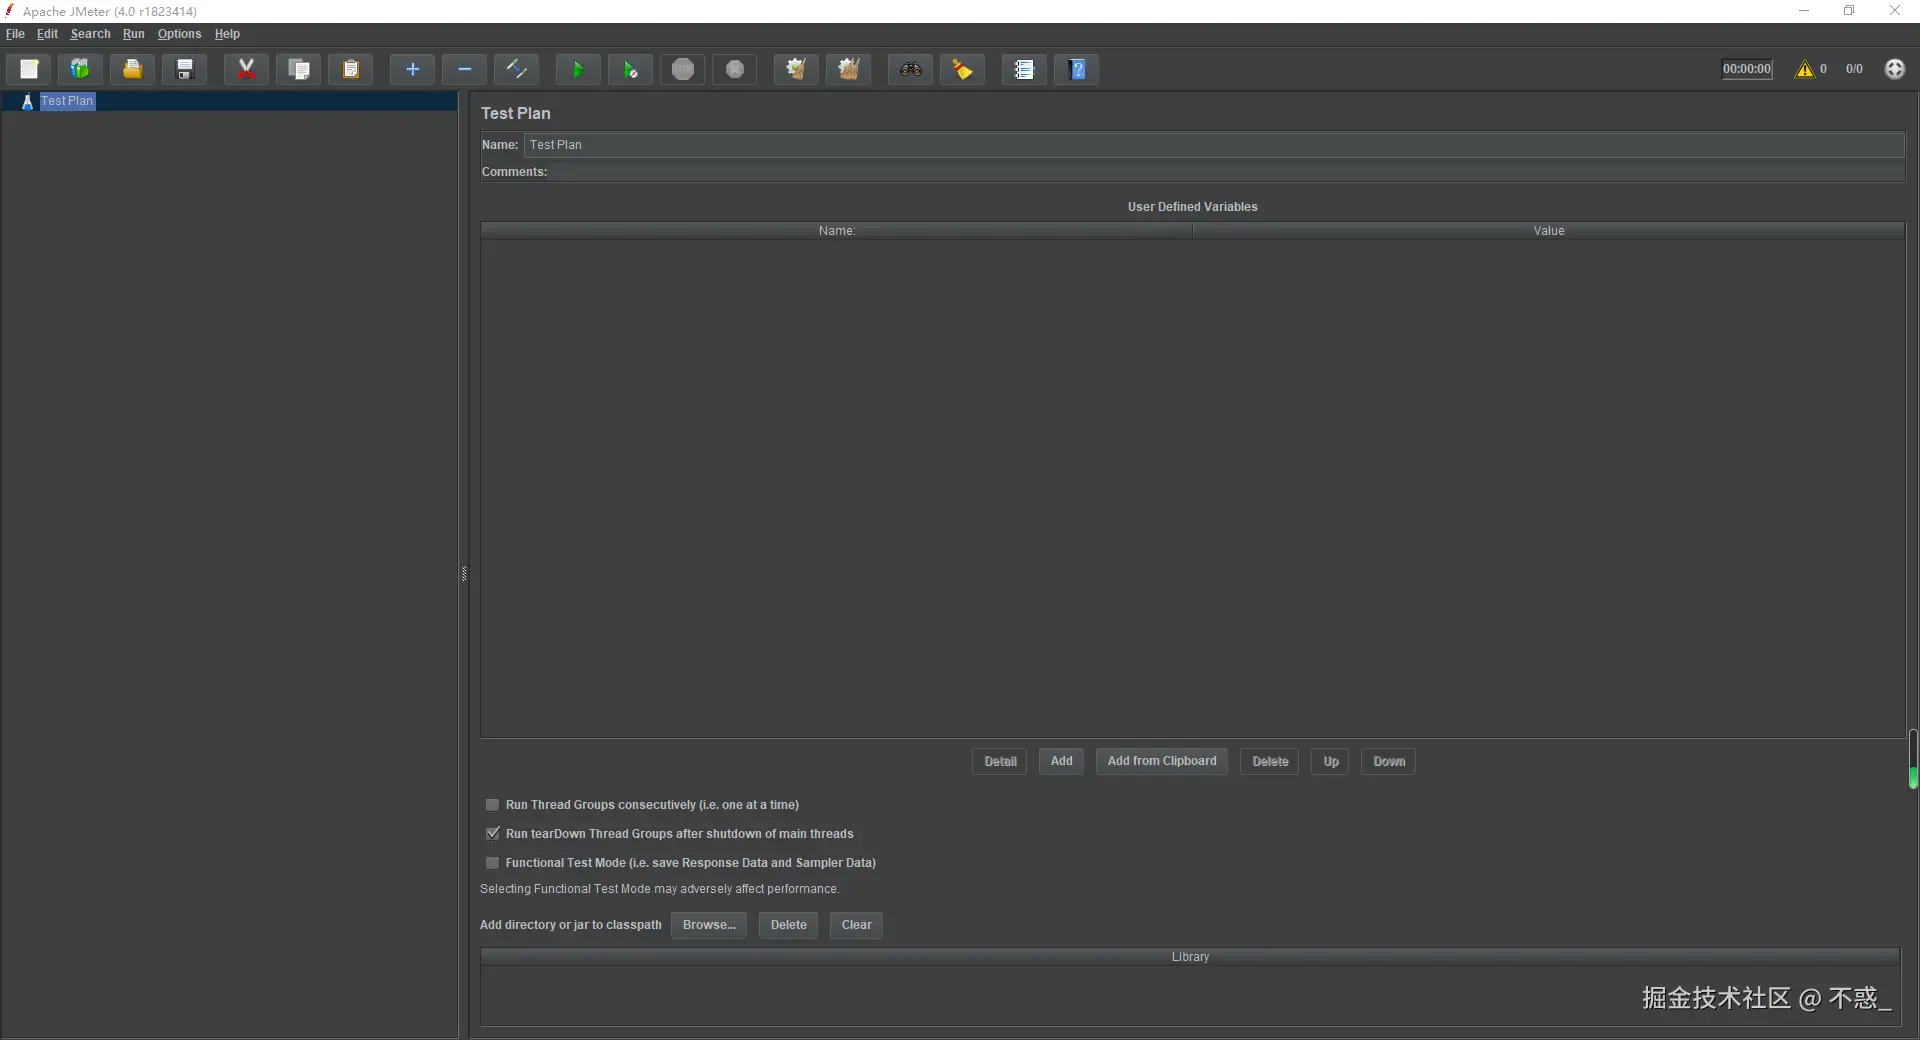This screenshot has height=1040, width=1920.
Task: Click the 0/0 active threads counter
Action: (x=1854, y=69)
